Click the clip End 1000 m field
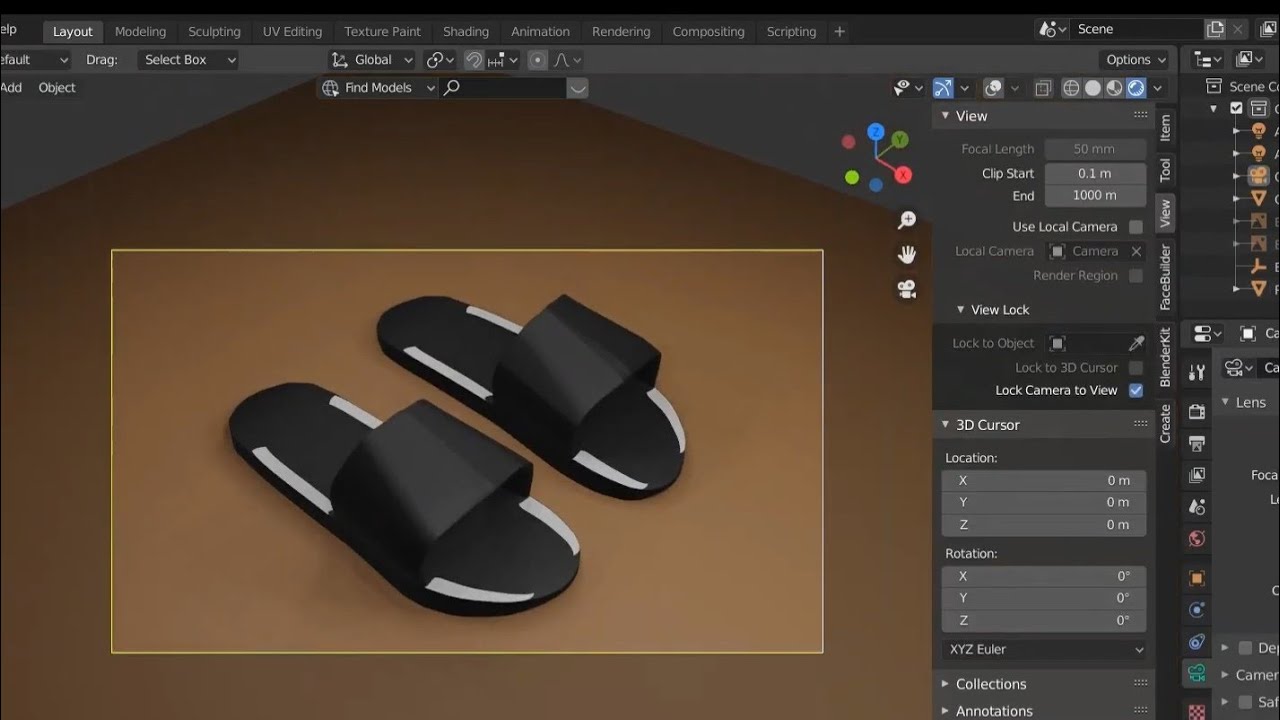 click(x=1095, y=195)
